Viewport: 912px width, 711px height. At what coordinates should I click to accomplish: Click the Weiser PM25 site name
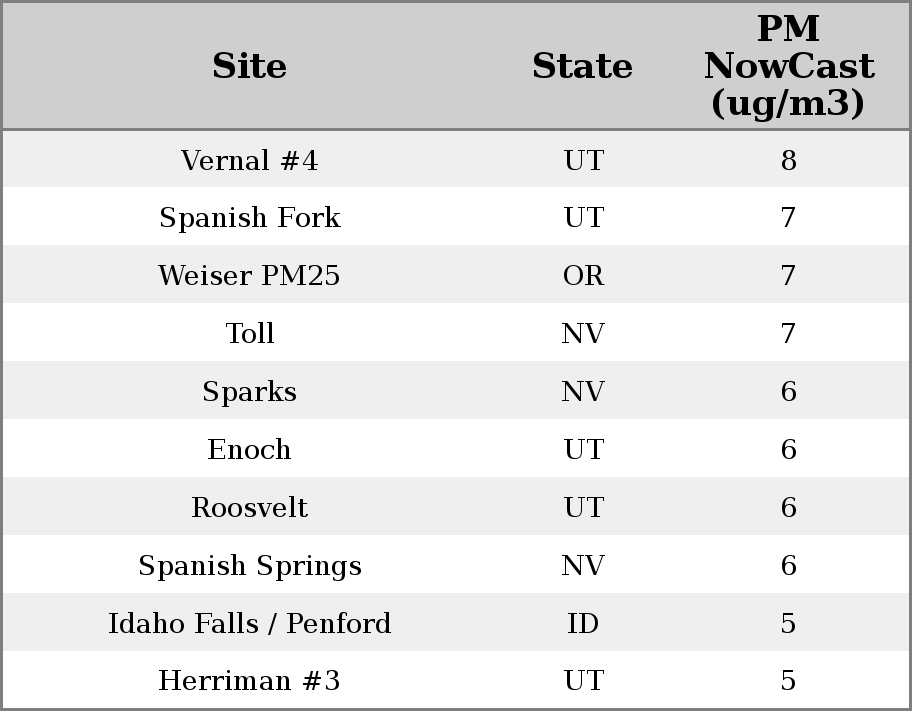pyautogui.click(x=249, y=276)
